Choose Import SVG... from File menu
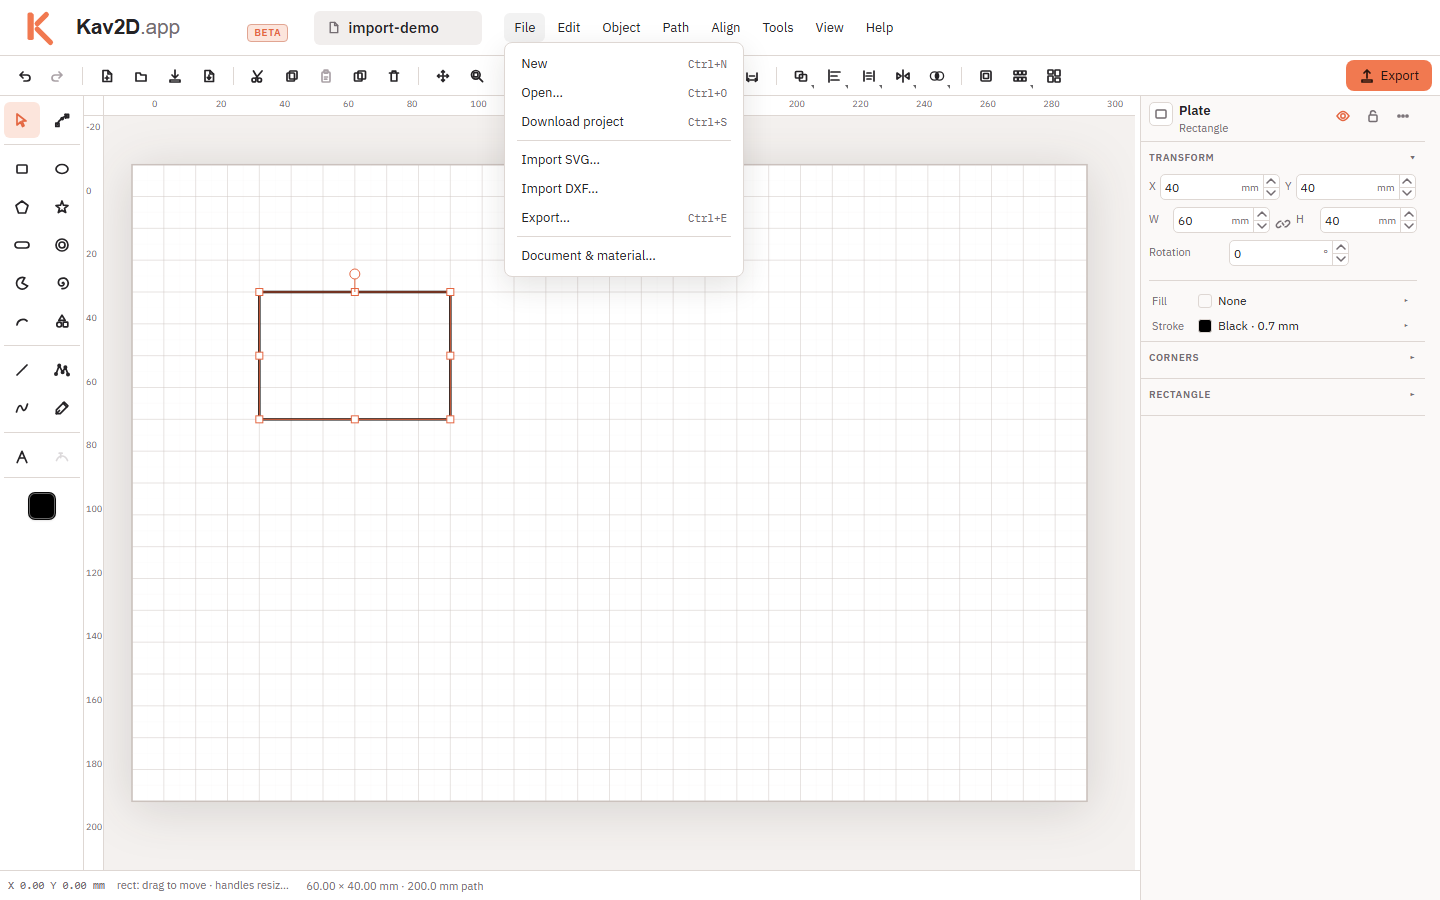The image size is (1440, 900). (624, 160)
